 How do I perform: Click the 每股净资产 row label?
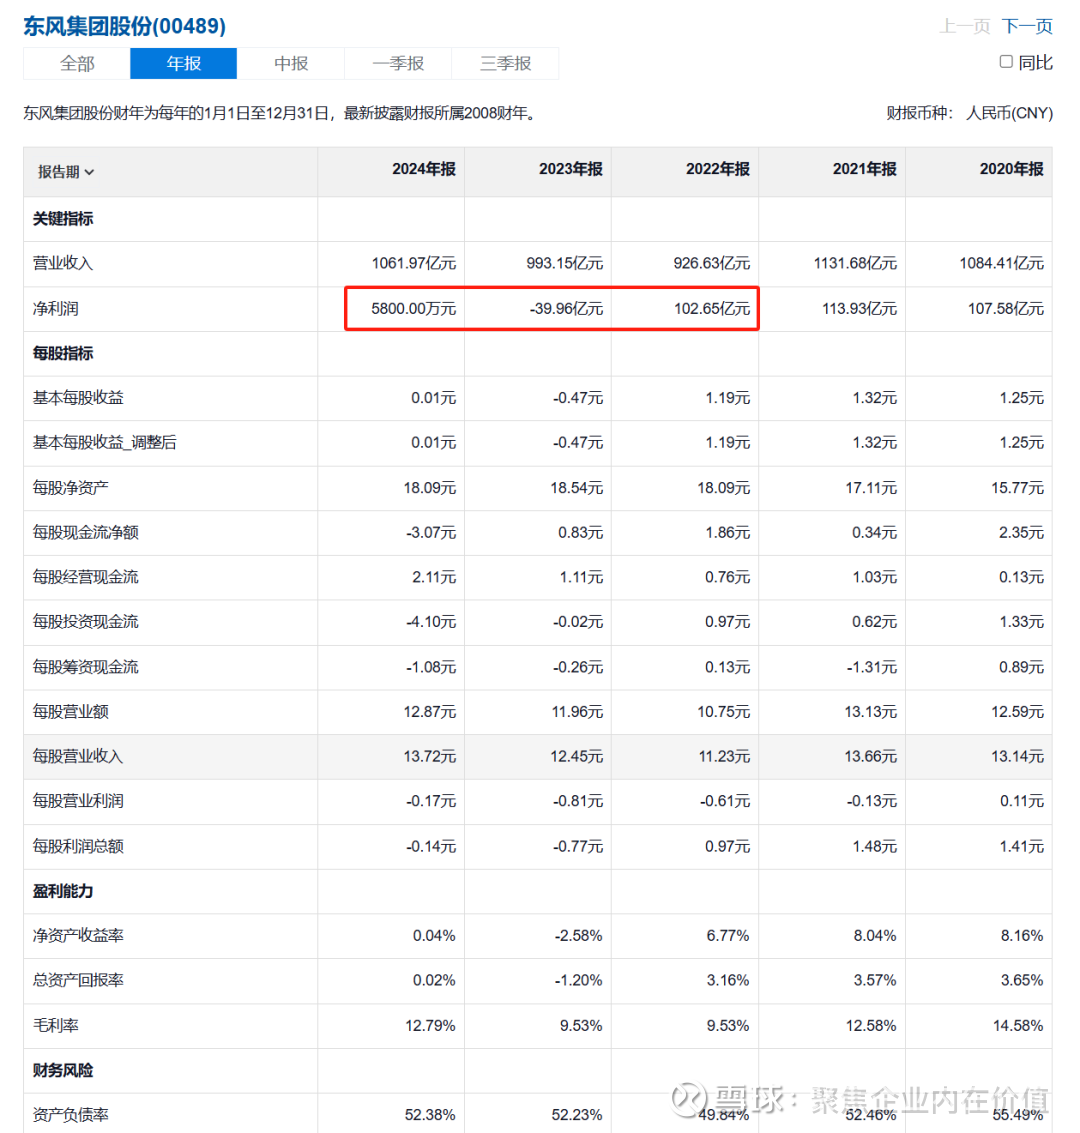pos(71,488)
